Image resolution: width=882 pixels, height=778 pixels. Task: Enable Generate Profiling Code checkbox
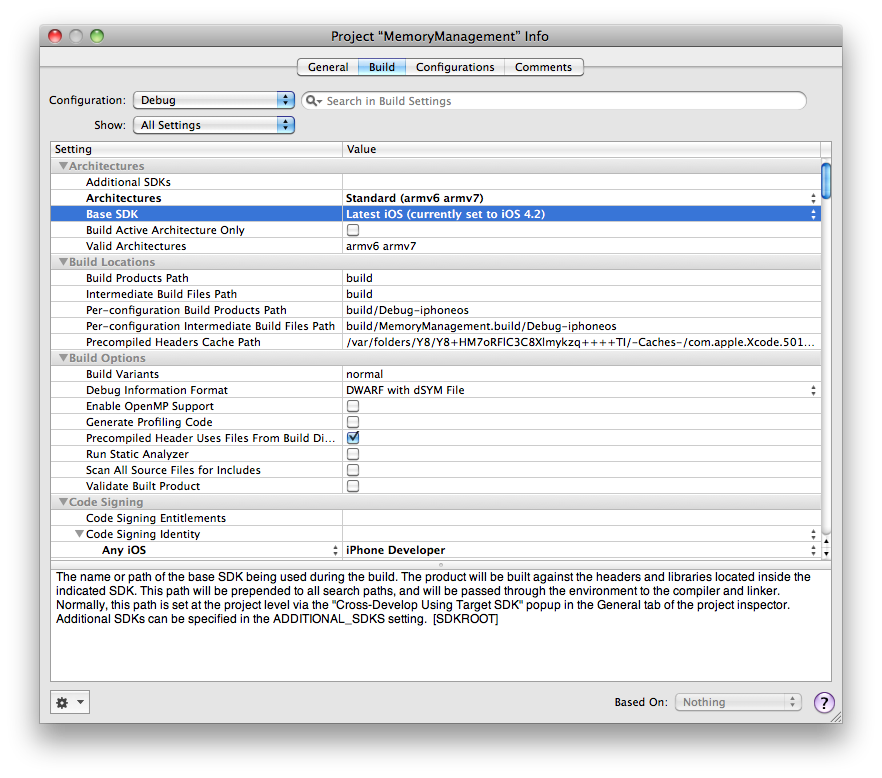coord(353,422)
